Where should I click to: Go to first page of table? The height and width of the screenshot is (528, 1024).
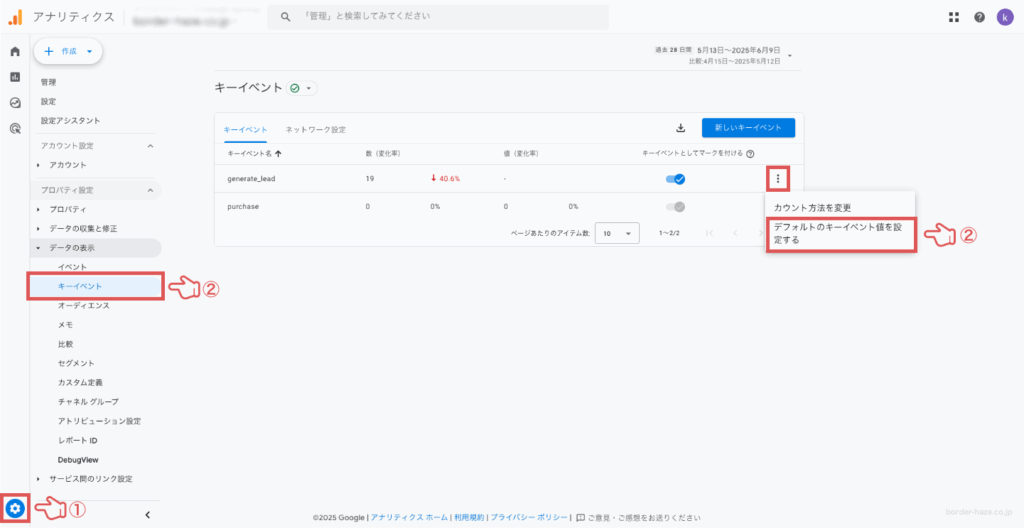click(x=710, y=233)
